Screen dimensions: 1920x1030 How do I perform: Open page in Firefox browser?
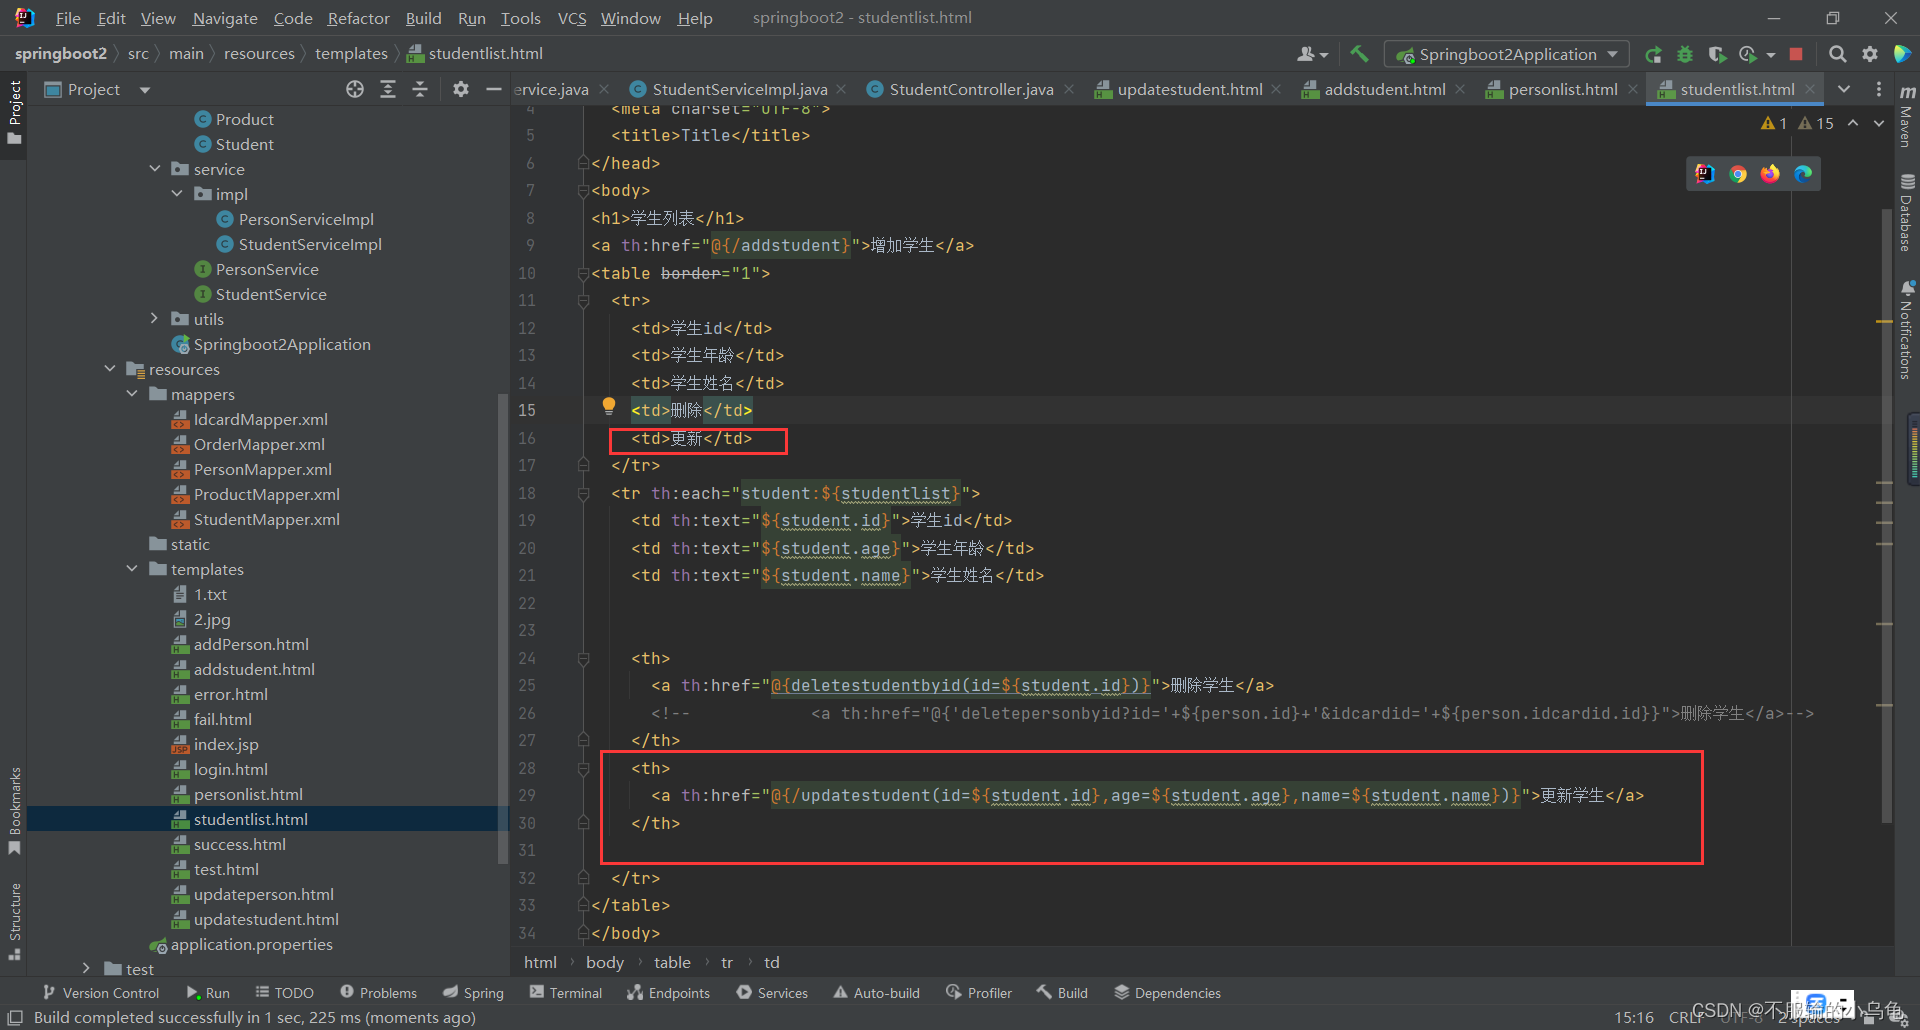click(1770, 174)
